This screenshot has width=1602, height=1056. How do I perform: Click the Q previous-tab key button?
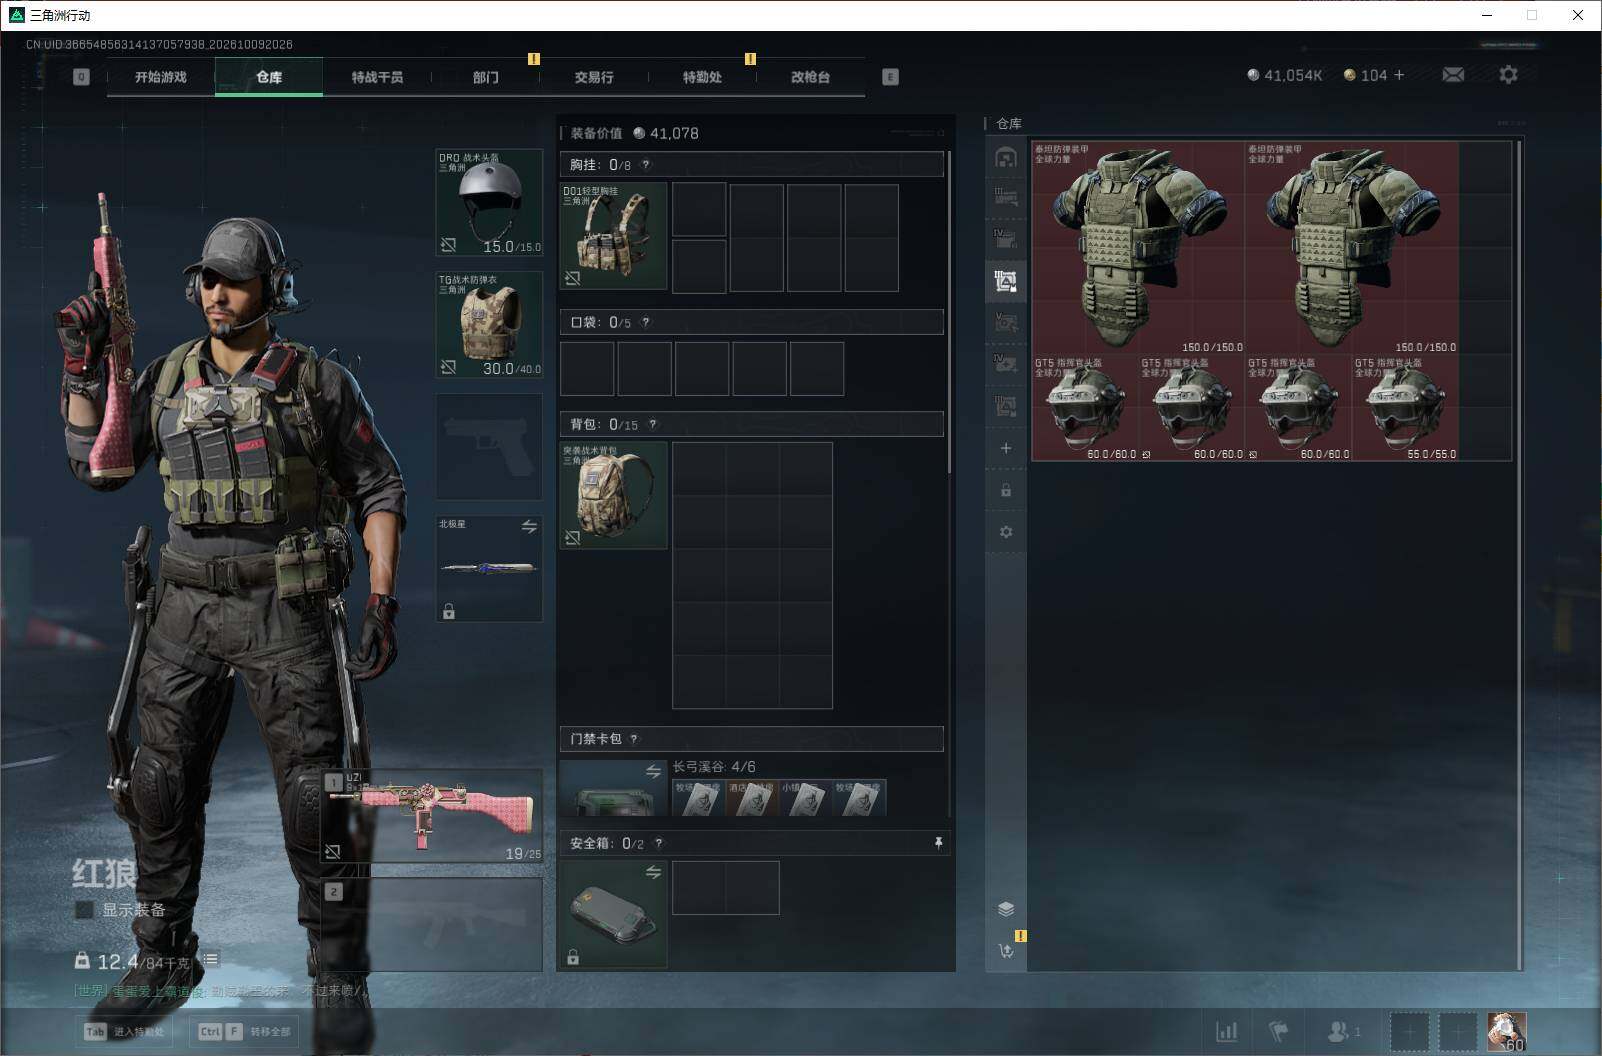(81, 77)
